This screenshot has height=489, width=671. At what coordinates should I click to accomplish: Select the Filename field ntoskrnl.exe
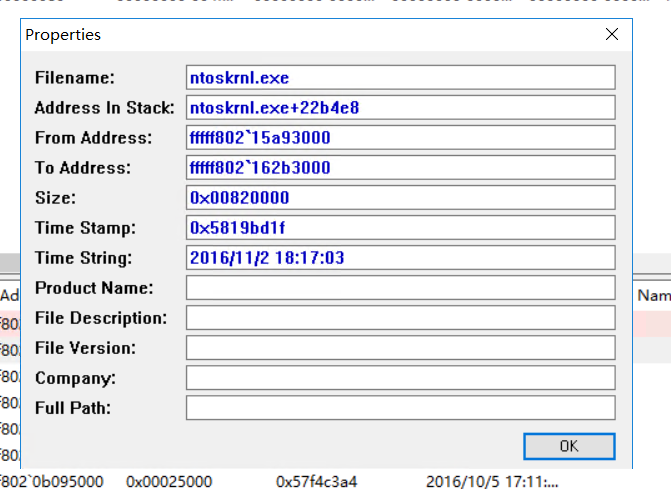click(x=401, y=77)
